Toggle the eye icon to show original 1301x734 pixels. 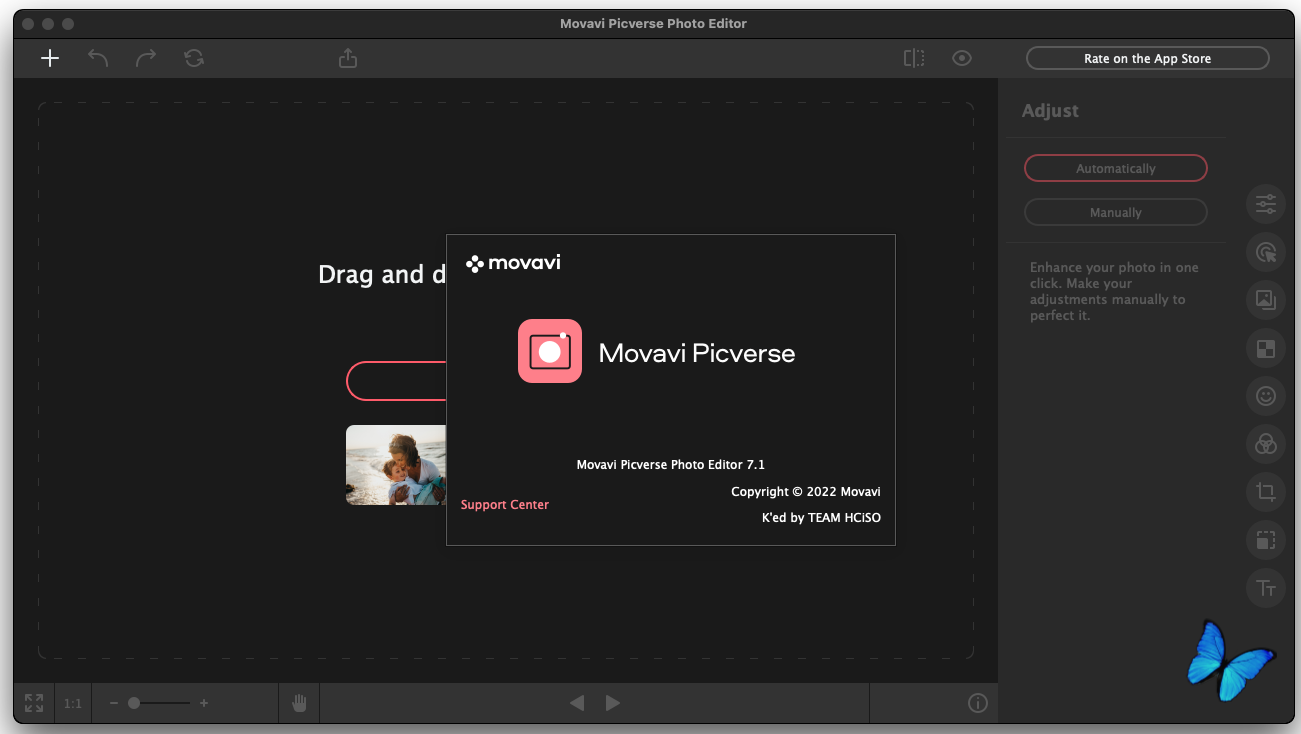[962, 58]
